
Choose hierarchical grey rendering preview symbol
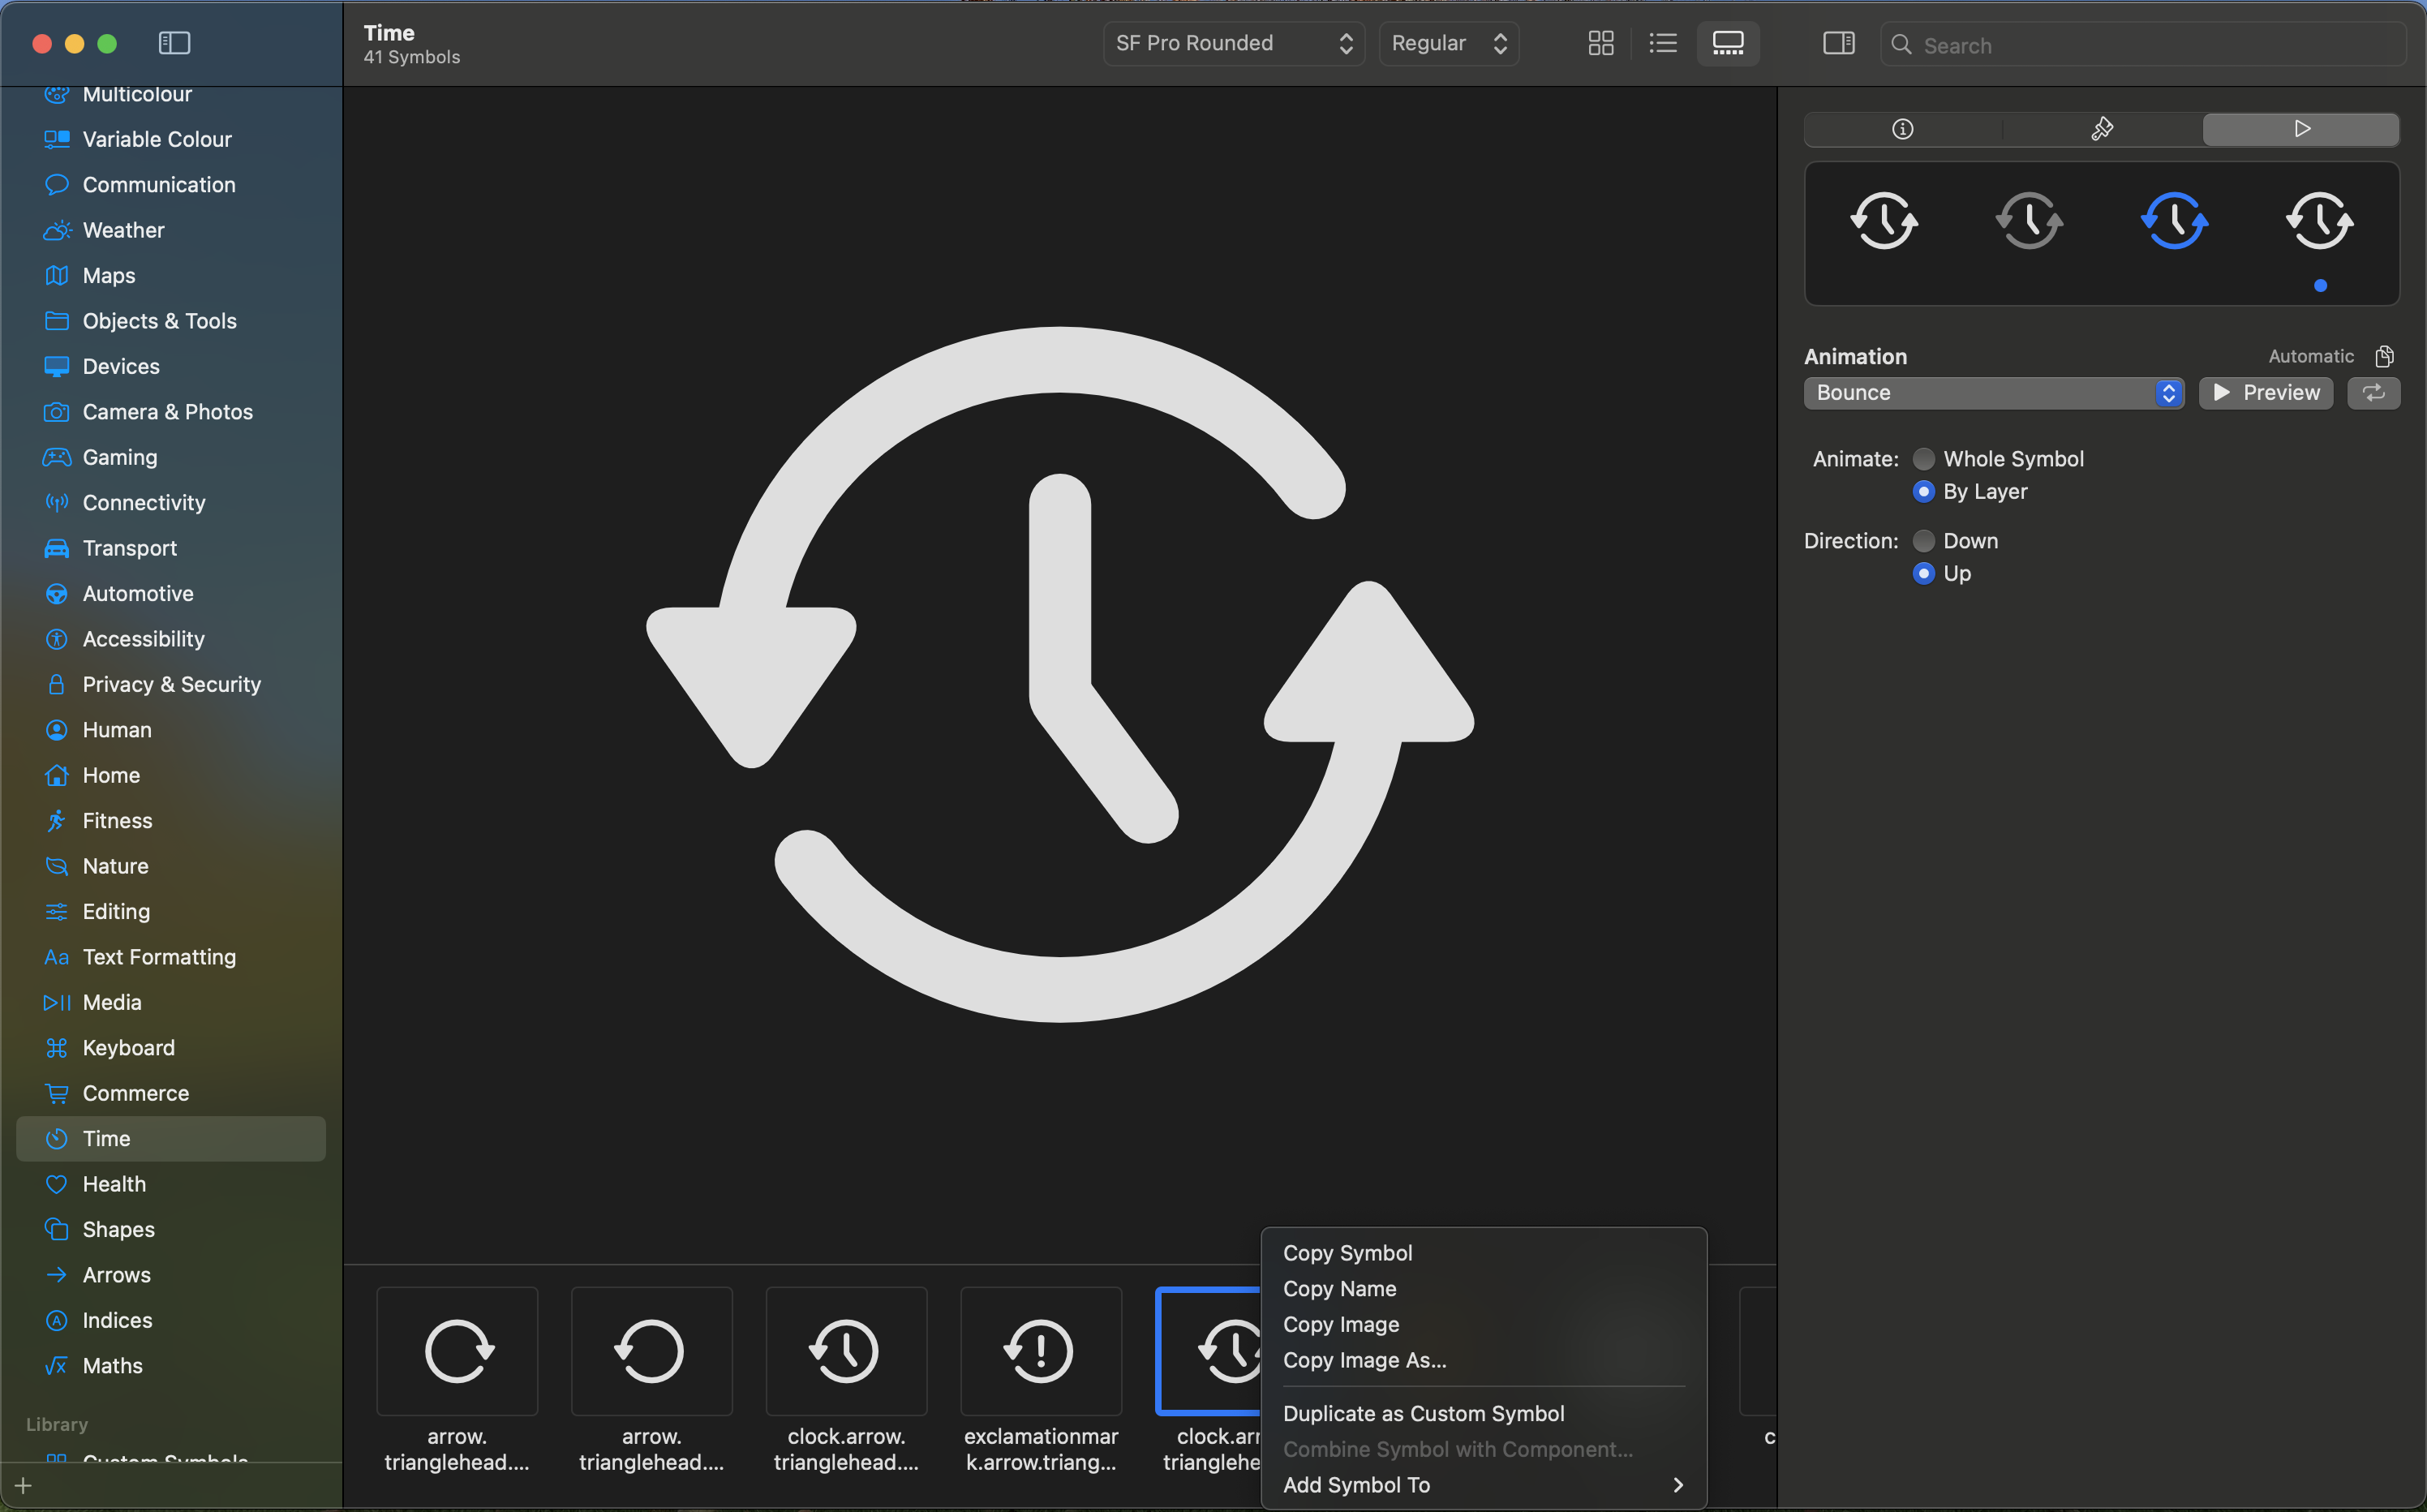point(2029,221)
